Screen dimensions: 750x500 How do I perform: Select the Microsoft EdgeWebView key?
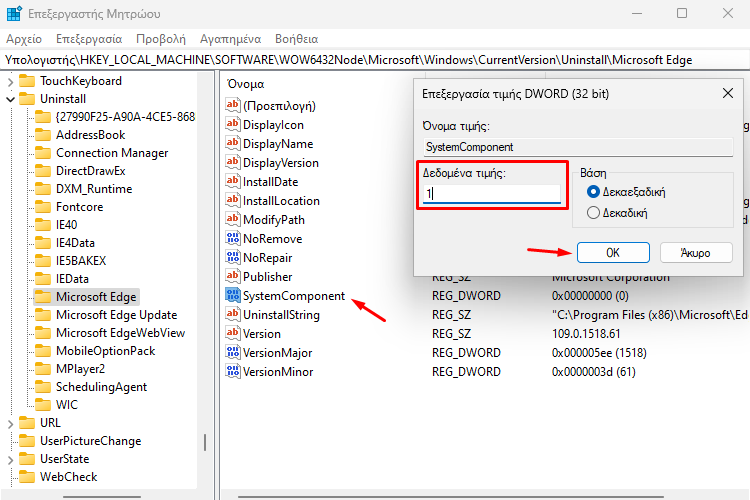(x=121, y=333)
